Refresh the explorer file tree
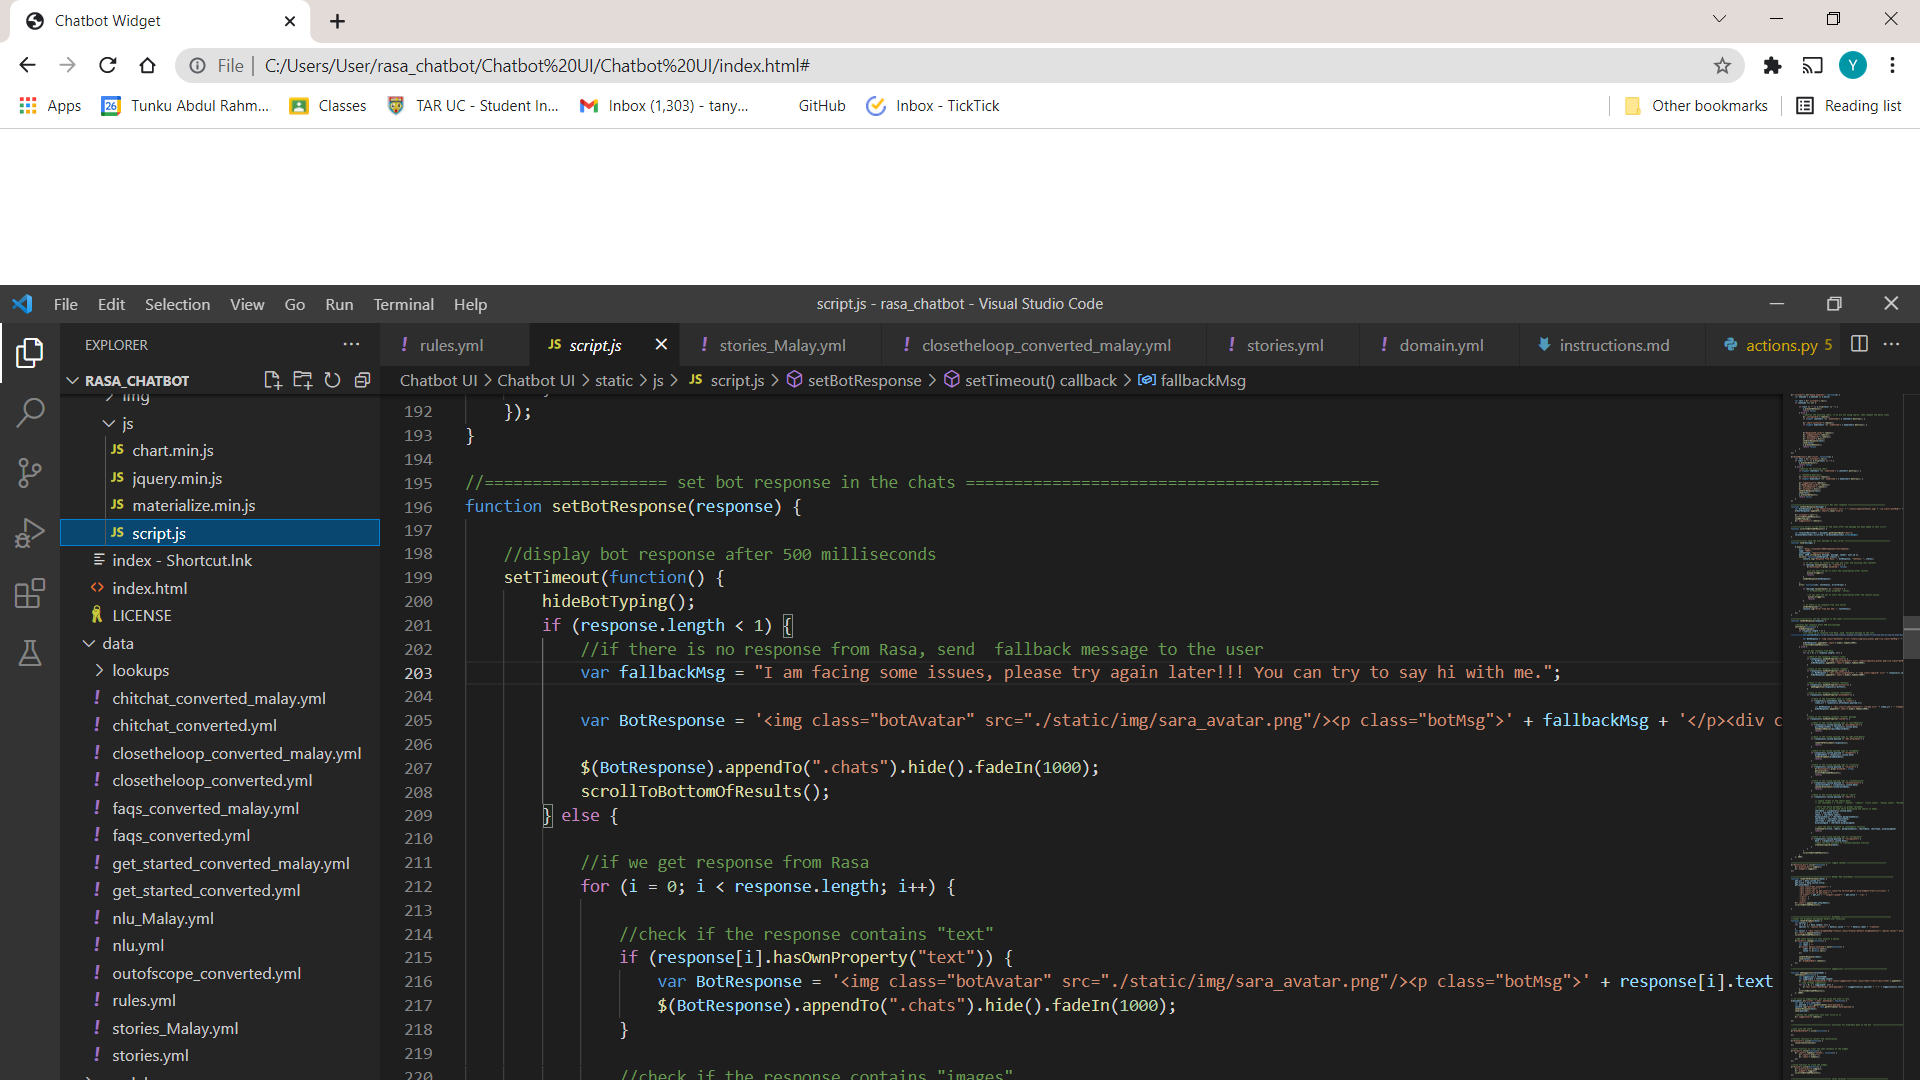The image size is (1920, 1080). pyautogui.click(x=332, y=380)
